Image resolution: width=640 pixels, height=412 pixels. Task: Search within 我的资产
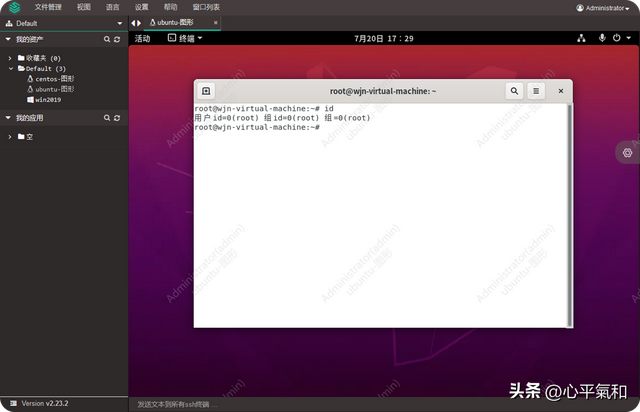click(x=107, y=39)
